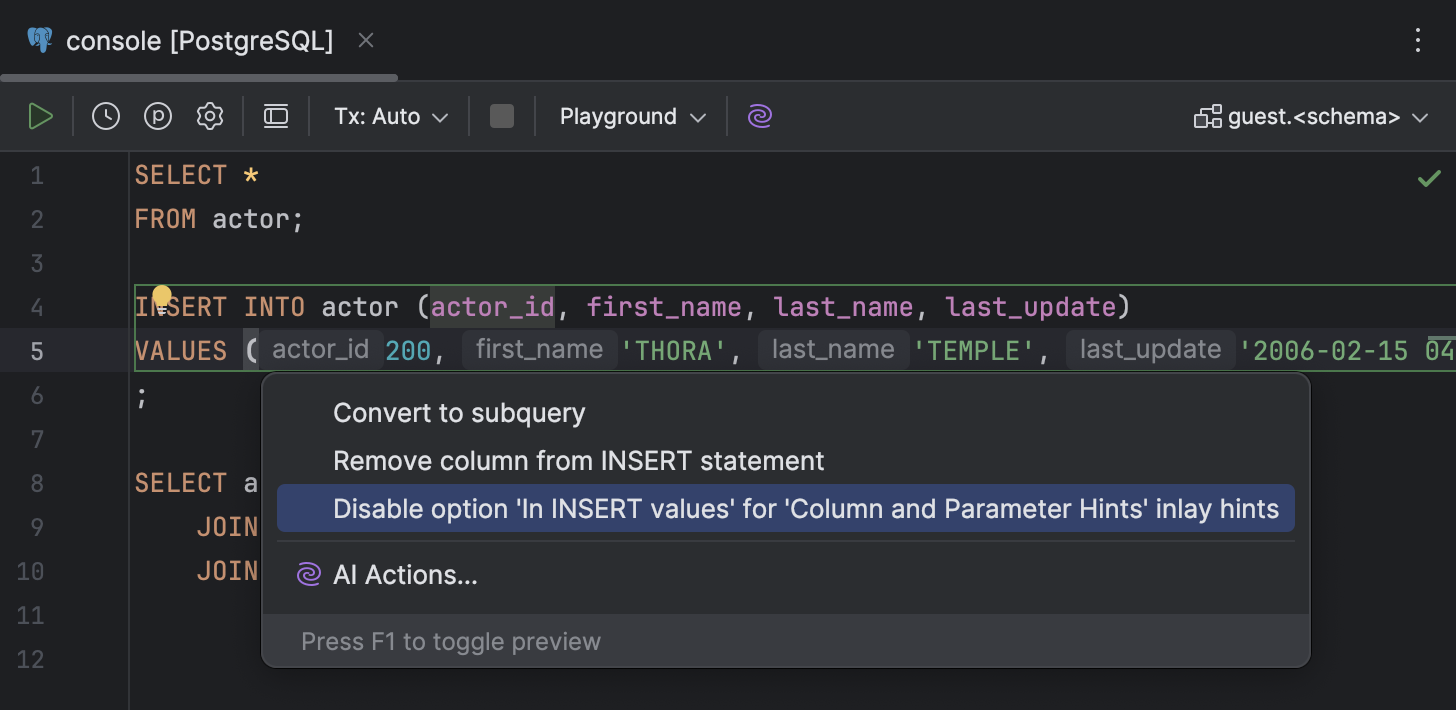Open the Playground session dropdown
This screenshot has height=710, width=1456.
pyautogui.click(x=630, y=116)
